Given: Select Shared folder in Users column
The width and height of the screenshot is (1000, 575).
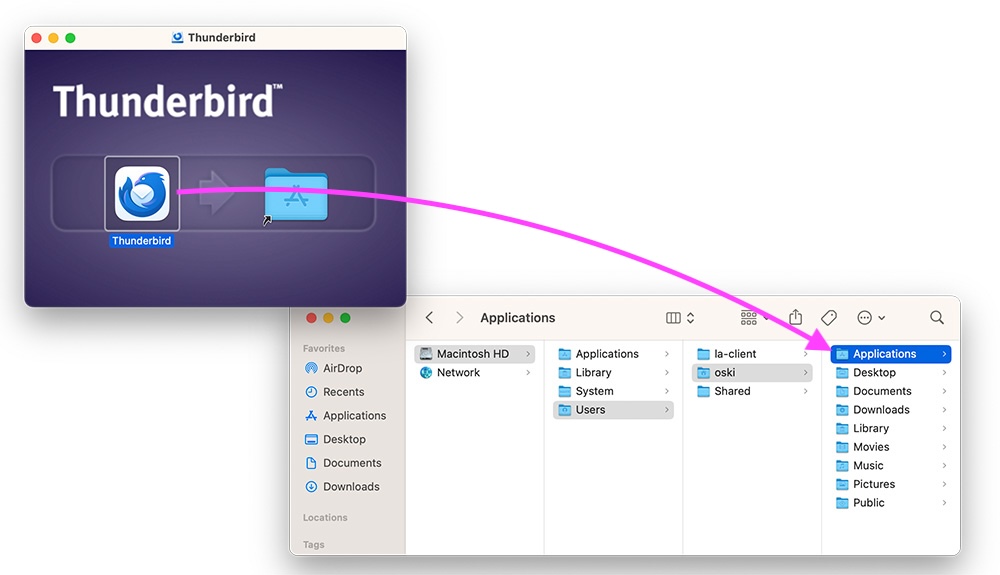Looking at the screenshot, I should click(x=753, y=391).
